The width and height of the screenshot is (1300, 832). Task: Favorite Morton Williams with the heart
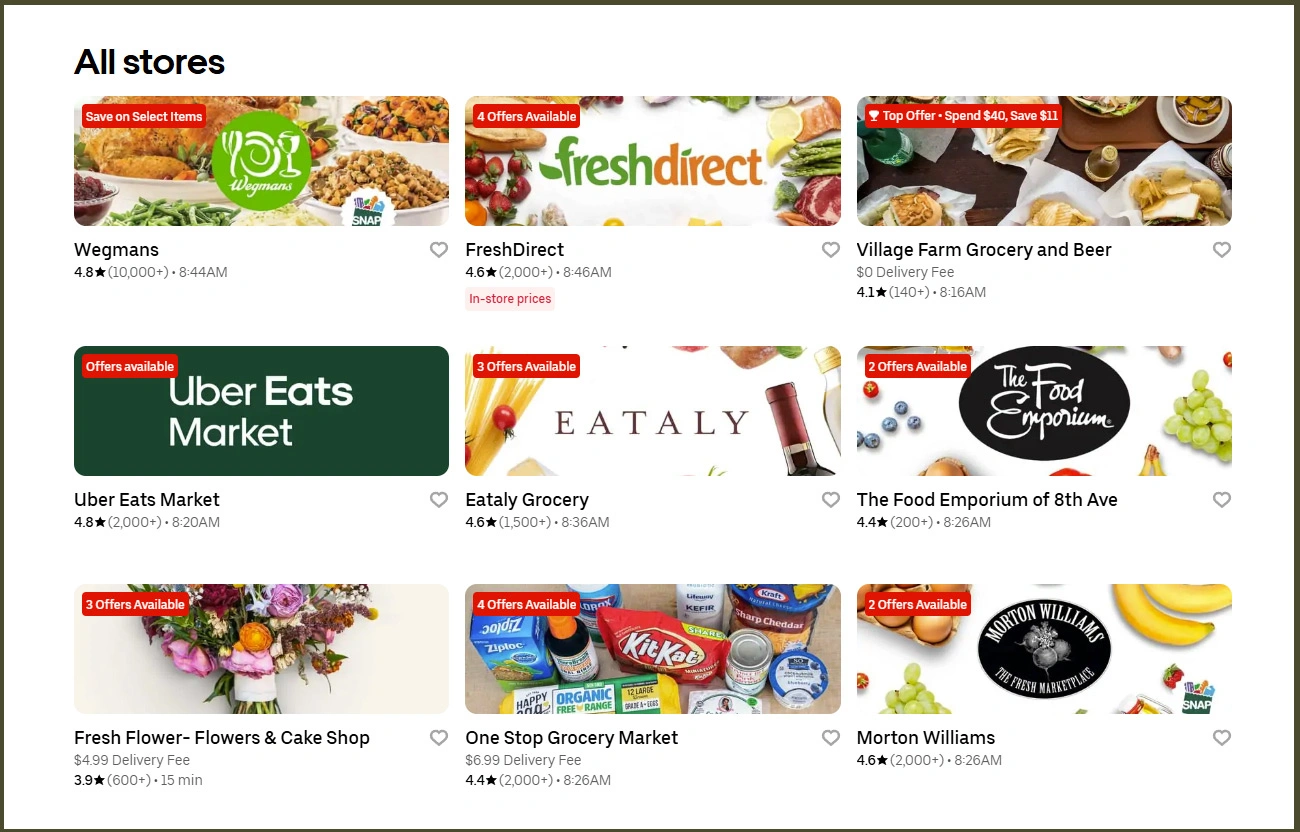pyautogui.click(x=1222, y=738)
